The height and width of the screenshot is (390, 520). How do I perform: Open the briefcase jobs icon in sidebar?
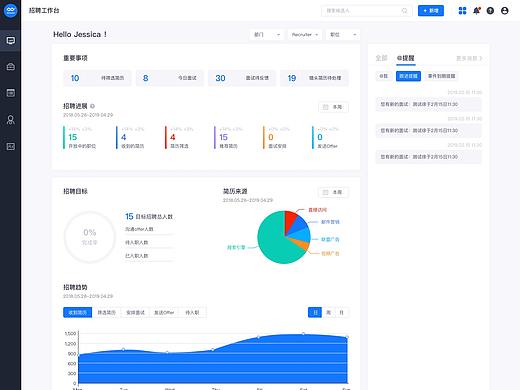[x=10, y=67]
